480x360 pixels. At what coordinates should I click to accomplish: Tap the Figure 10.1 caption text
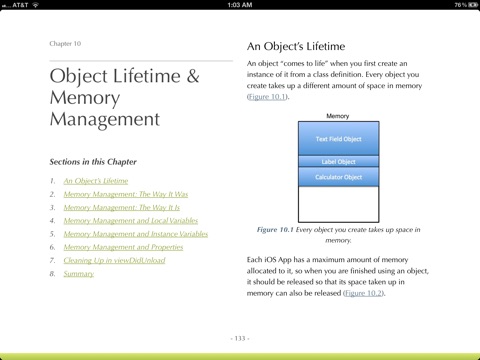338,235
